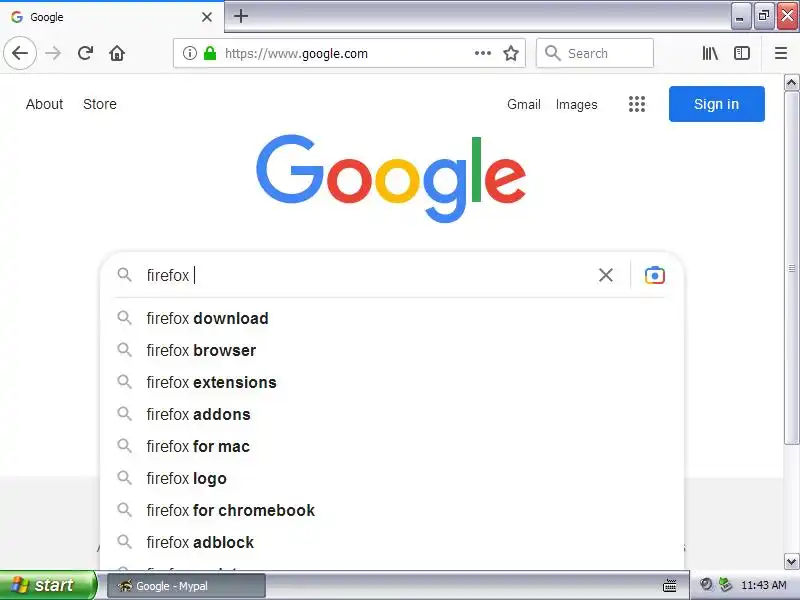Viewport: 800px width, 600px height.
Task: Click the blue Sign in button
Action: 716,104
